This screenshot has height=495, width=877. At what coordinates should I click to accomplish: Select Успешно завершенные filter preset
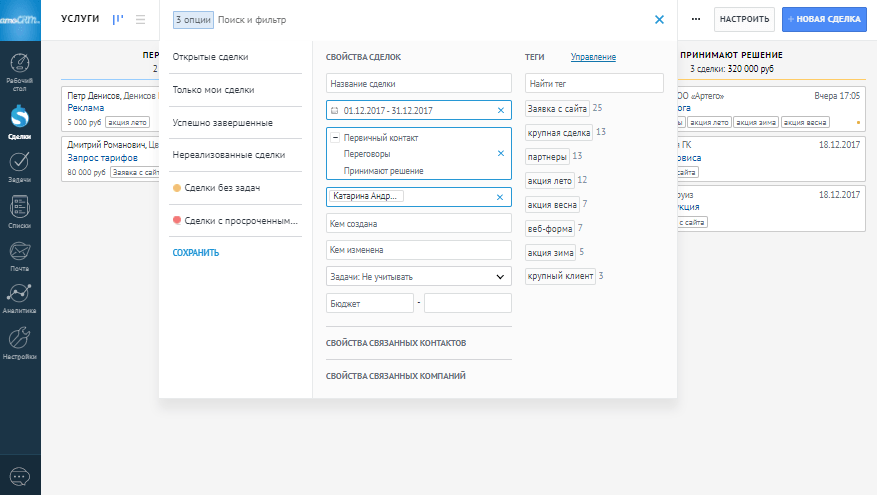(222, 122)
